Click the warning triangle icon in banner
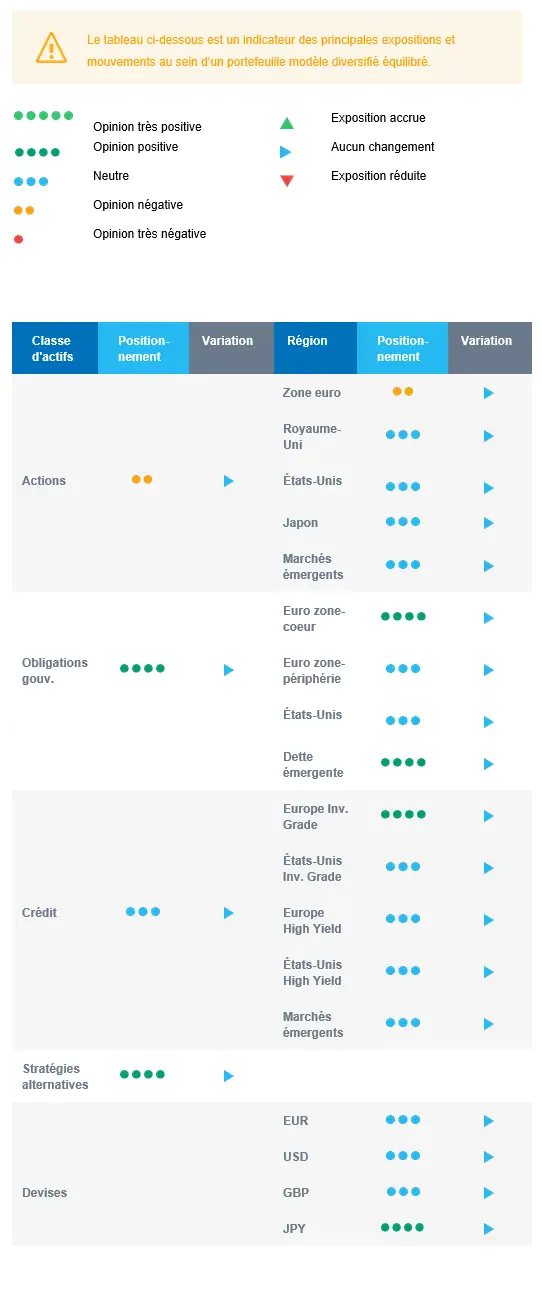 [x=50, y=47]
